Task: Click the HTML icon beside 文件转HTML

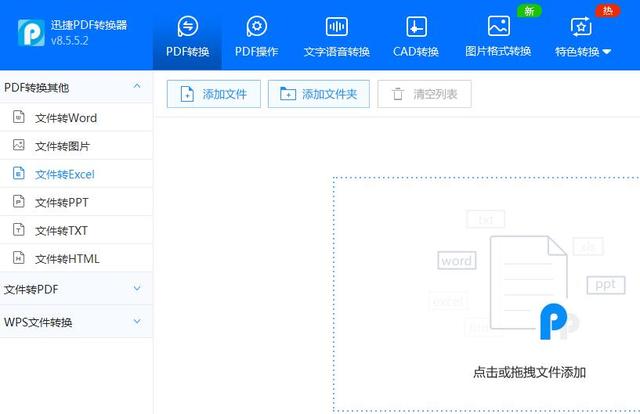Action: pyautogui.click(x=19, y=258)
